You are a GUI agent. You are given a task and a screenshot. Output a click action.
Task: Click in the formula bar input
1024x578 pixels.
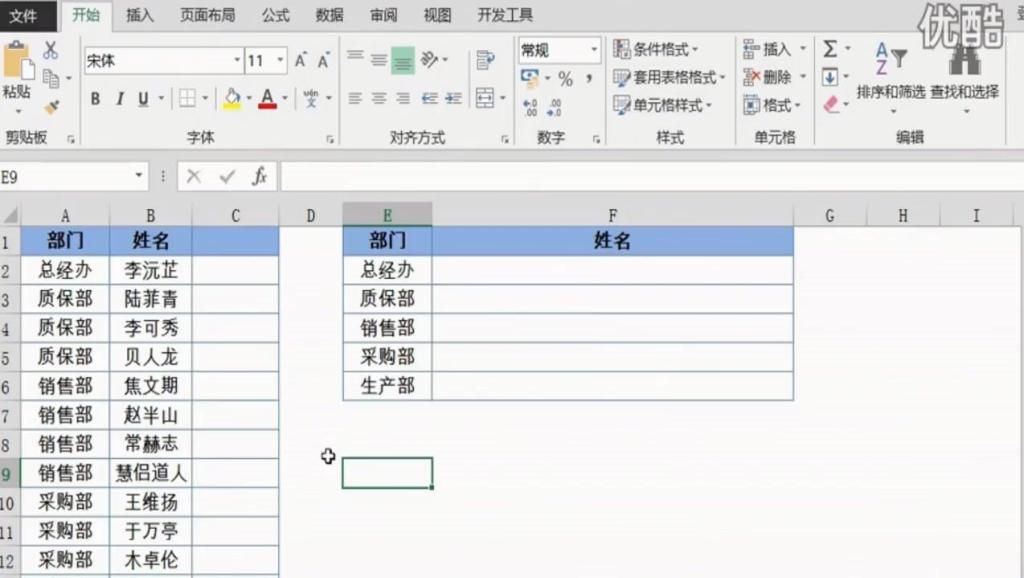coord(652,176)
